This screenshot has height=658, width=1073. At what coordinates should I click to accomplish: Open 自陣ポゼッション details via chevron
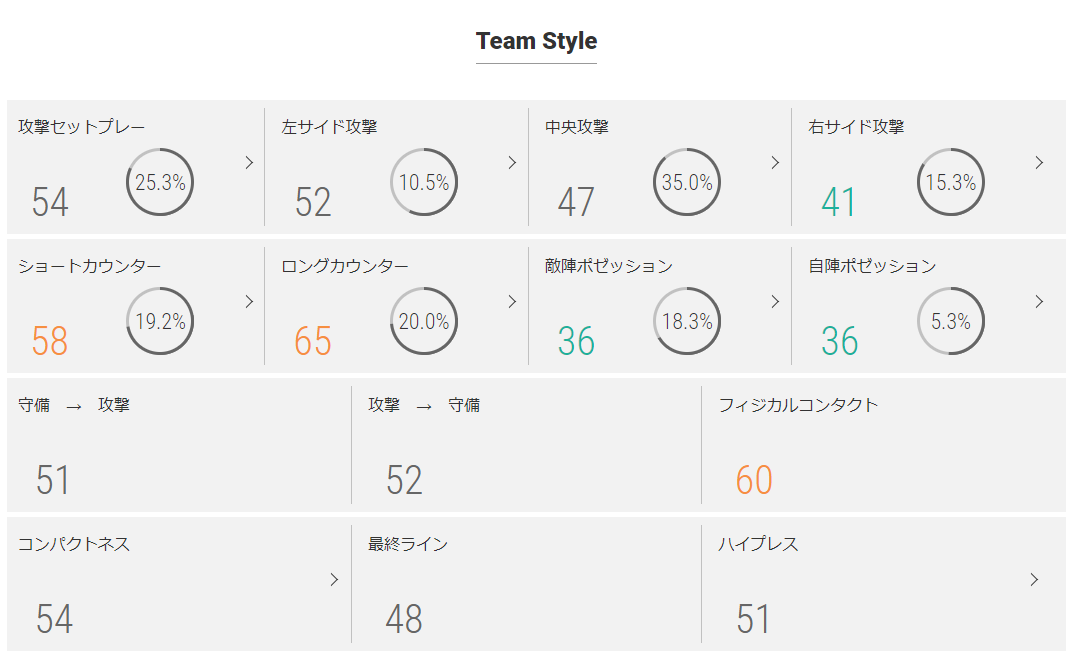click(x=1039, y=302)
